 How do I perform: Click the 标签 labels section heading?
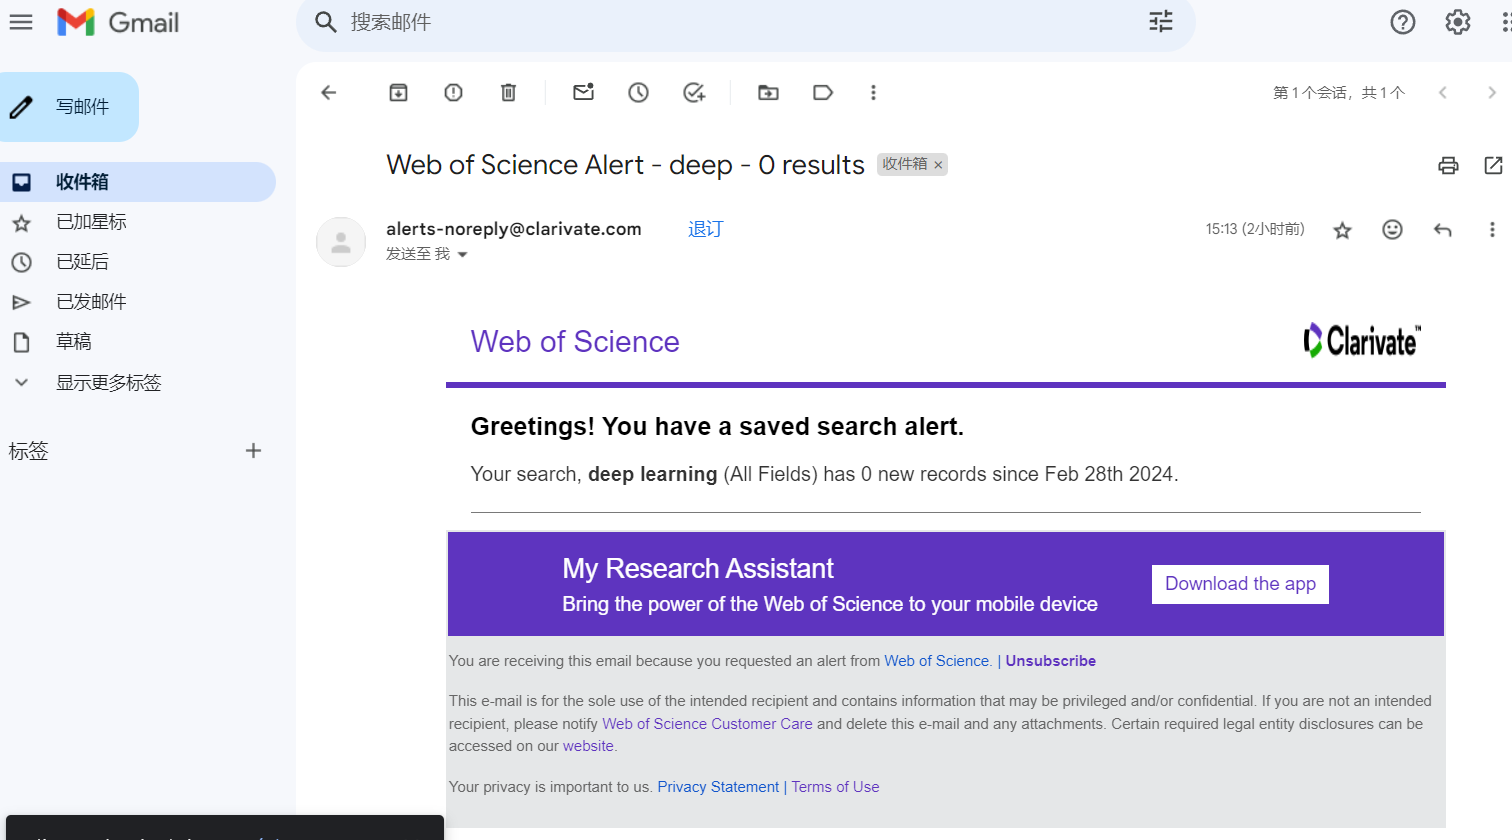click(x=28, y=451)
